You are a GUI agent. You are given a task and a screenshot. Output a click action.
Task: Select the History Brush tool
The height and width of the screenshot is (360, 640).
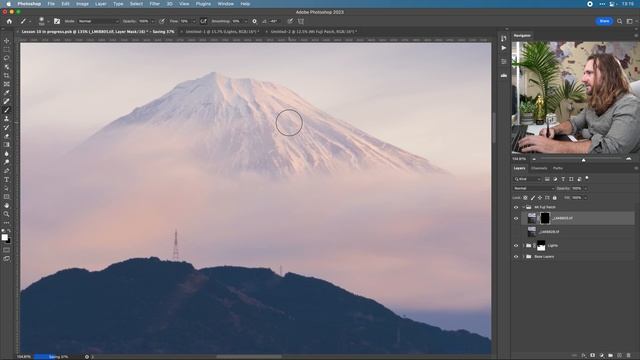(7, 127)
